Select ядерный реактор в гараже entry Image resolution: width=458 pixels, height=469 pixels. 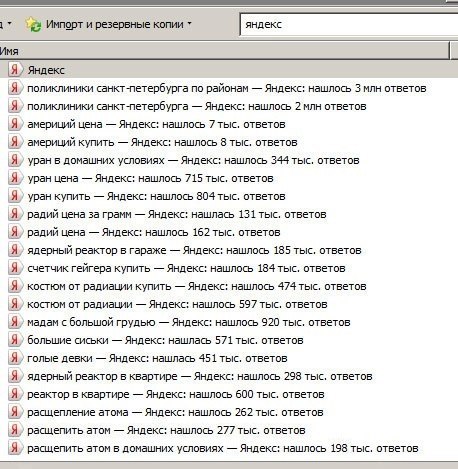coord(194,250)
